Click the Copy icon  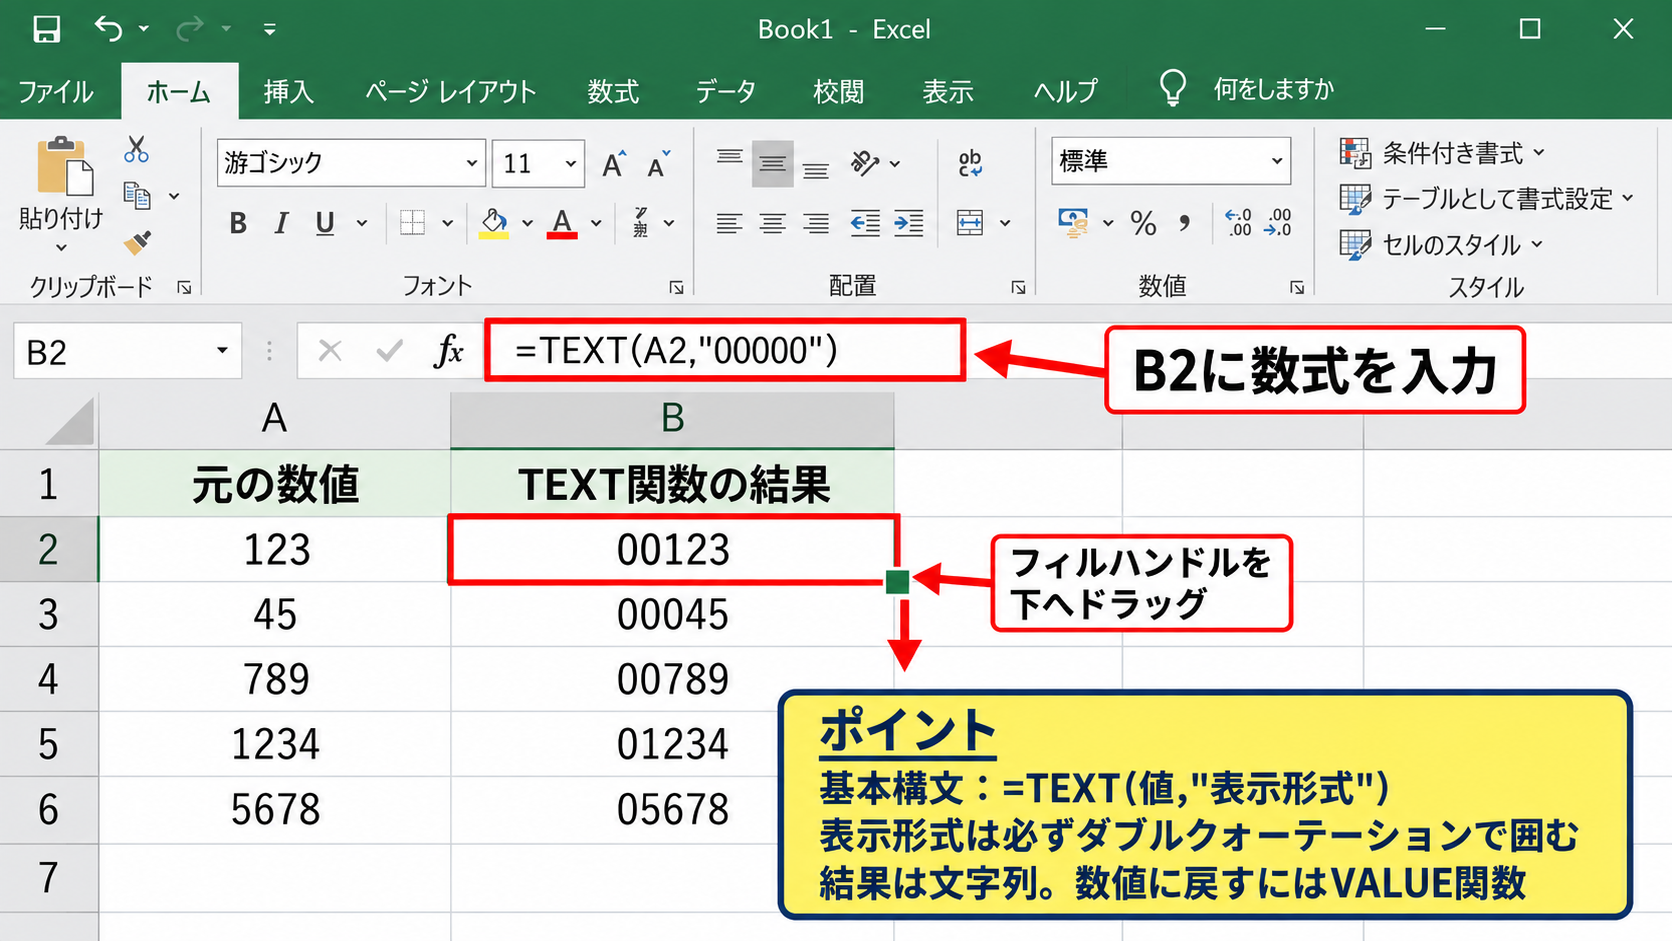[x=137, y=195]
